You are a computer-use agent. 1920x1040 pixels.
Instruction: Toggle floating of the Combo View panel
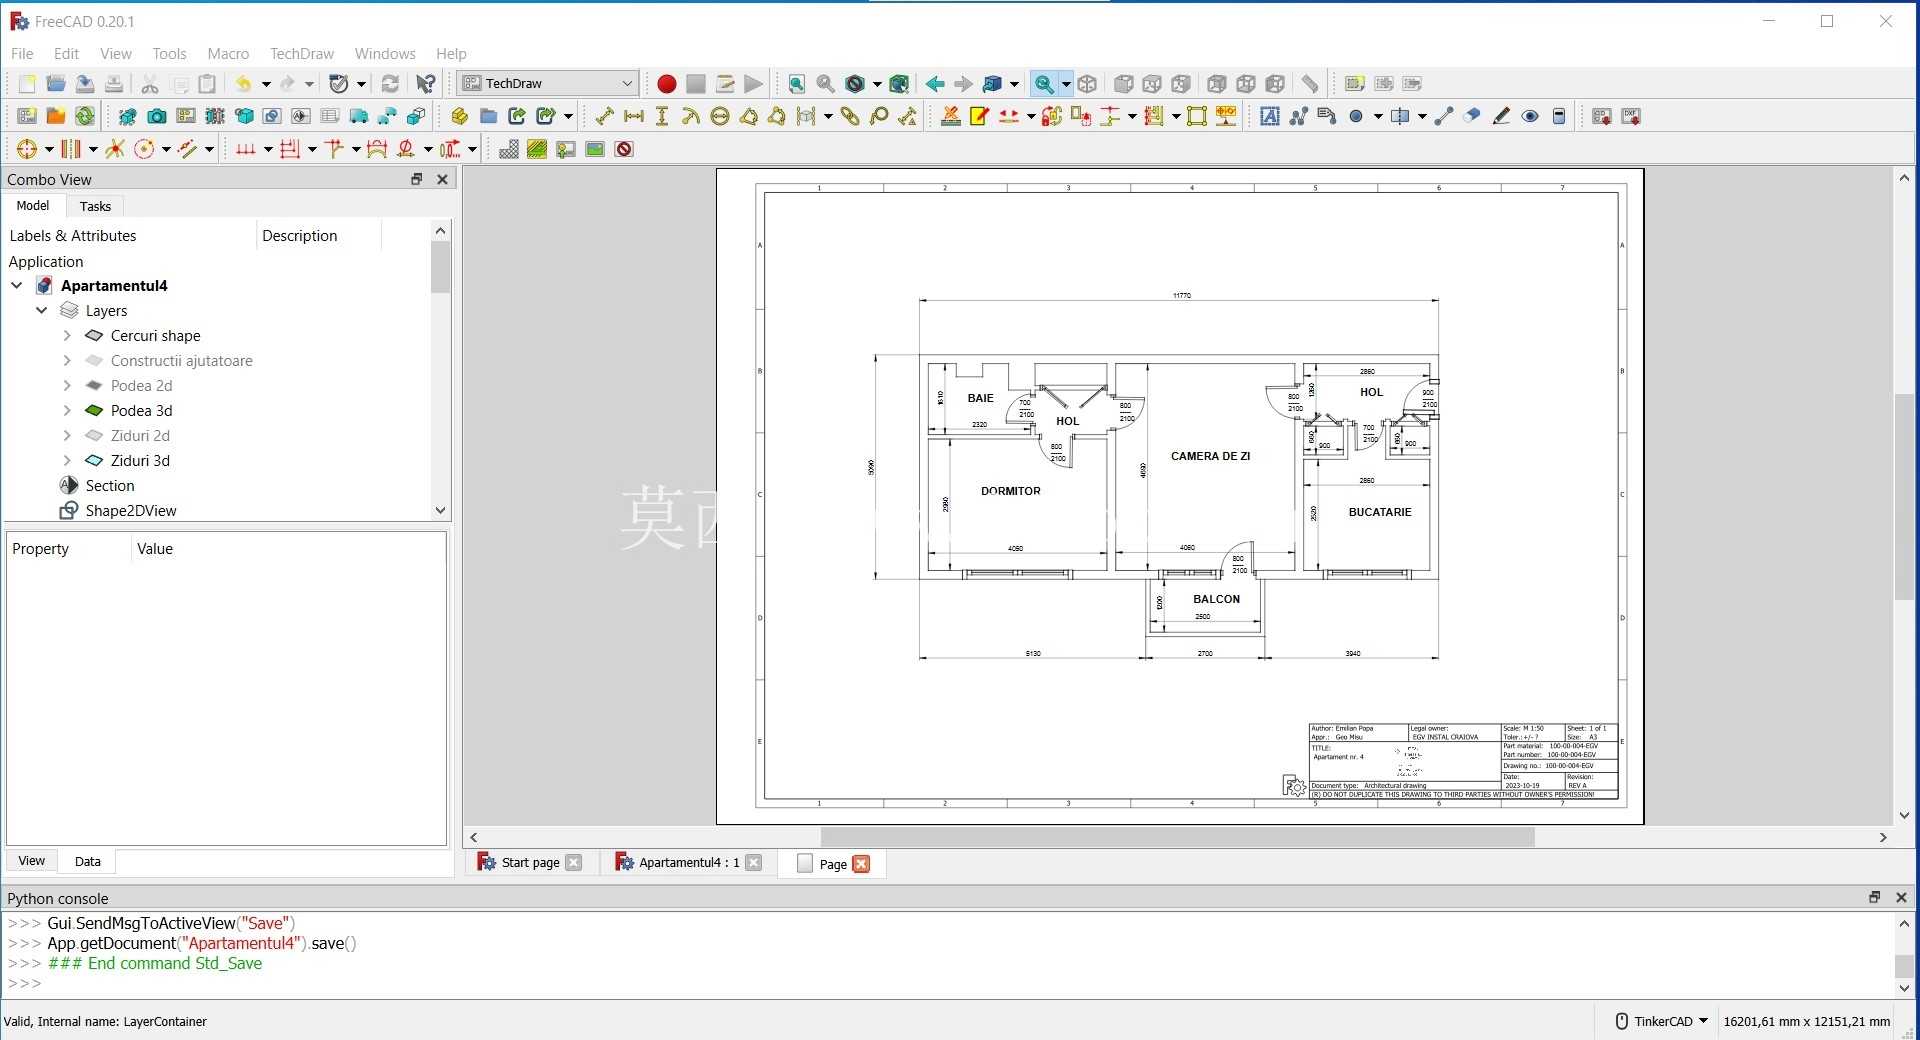tap(417, 179)
